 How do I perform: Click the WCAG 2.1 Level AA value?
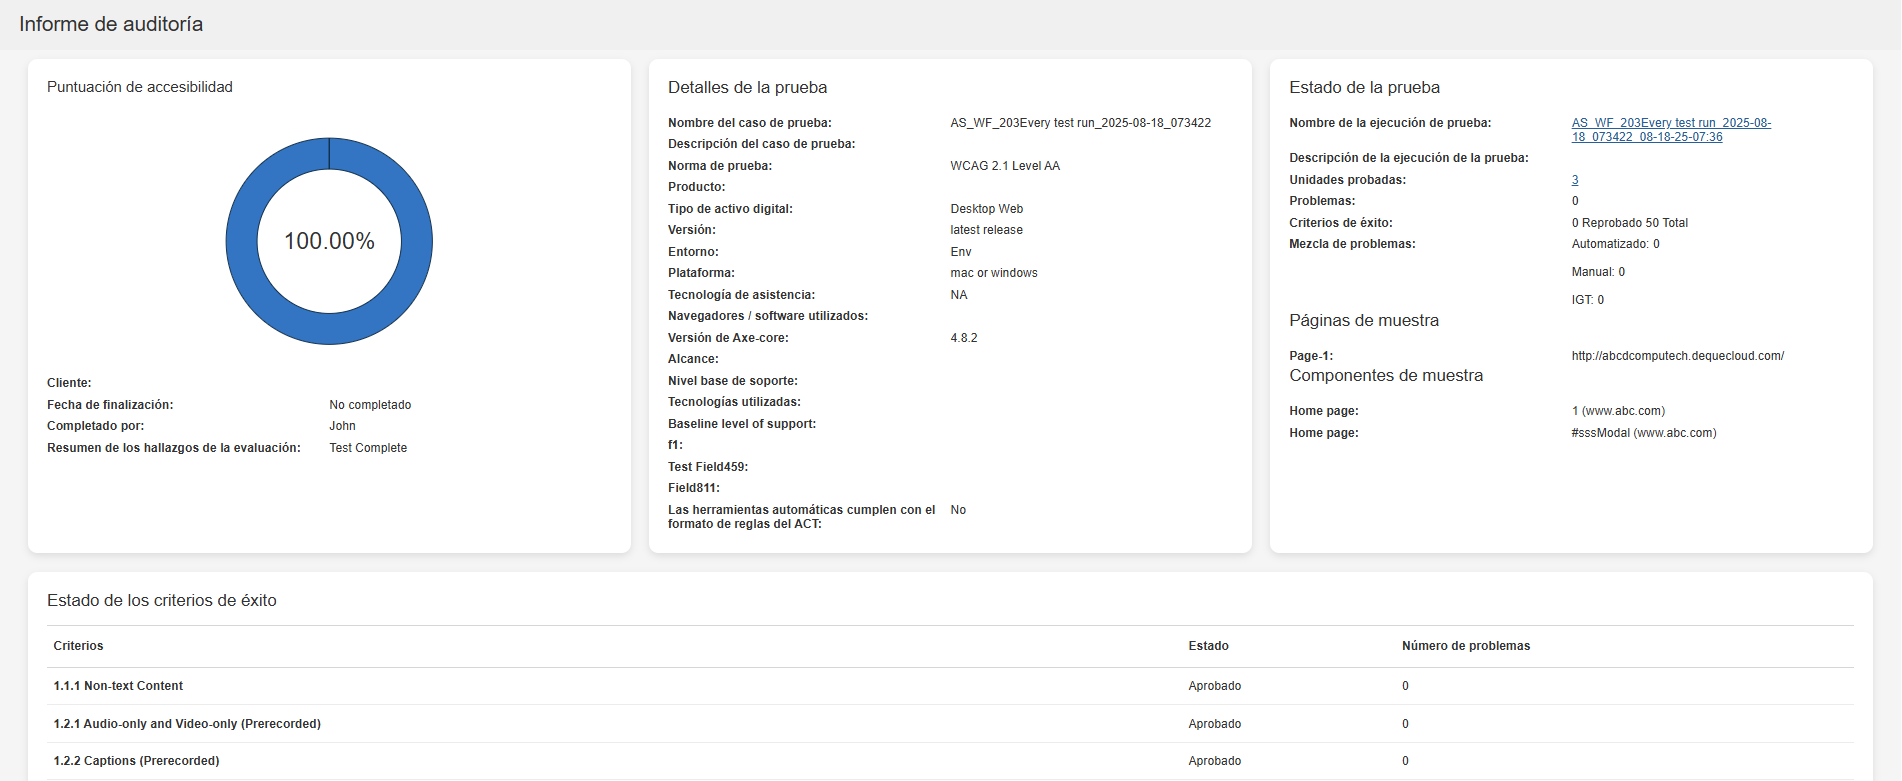pos(1004,166)
